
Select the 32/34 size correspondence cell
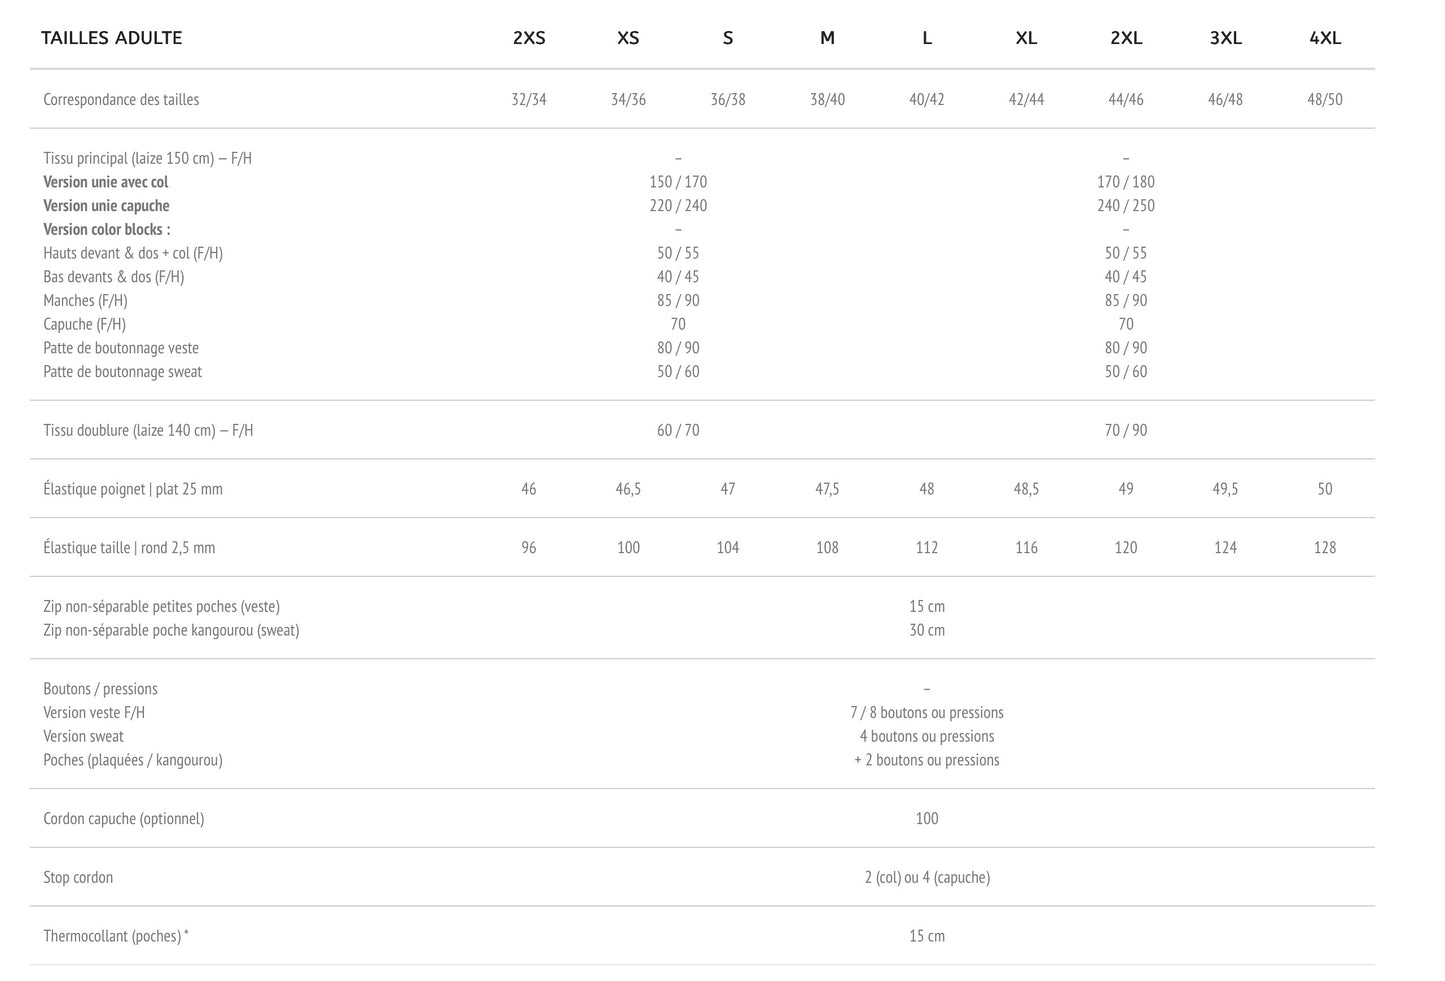(x=529, y=99)
